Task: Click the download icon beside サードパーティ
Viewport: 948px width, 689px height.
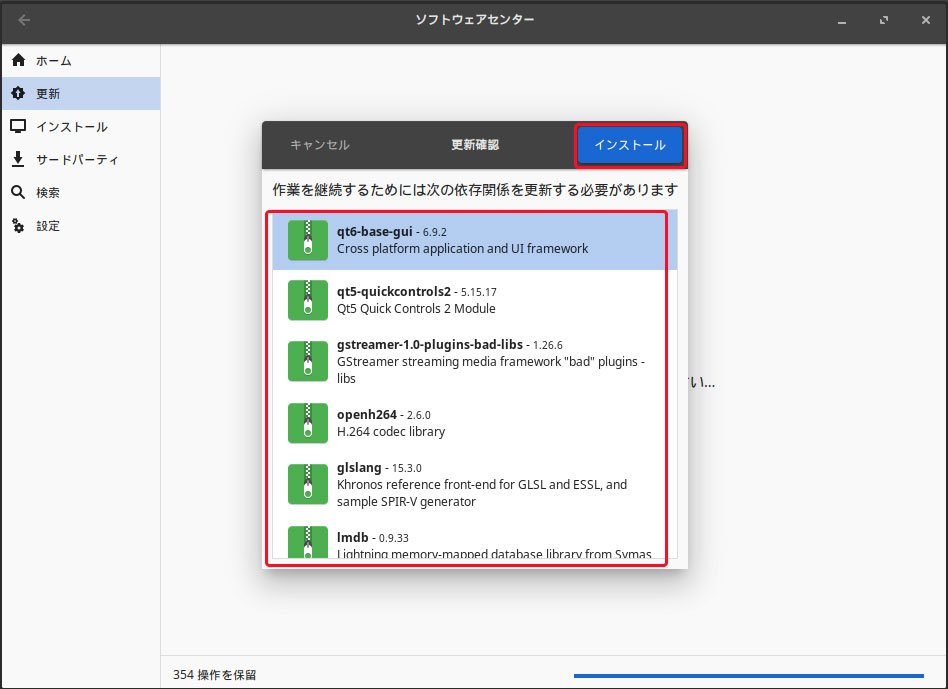Action: (x=18, y=160)
